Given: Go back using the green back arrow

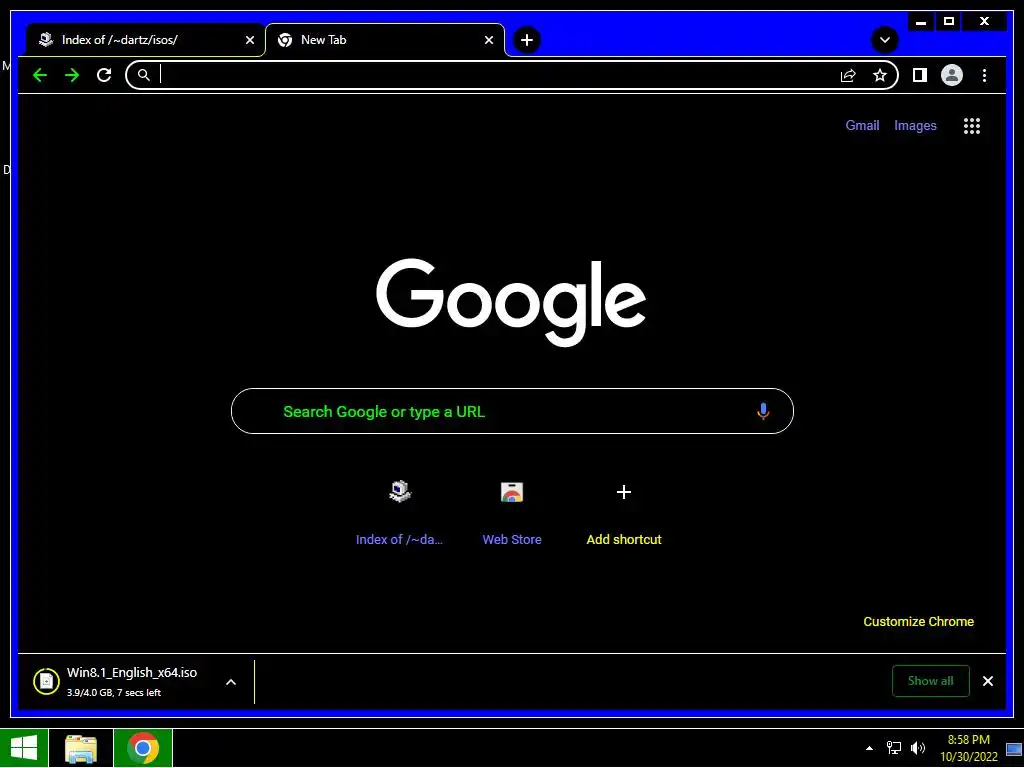Looking at the screenshot, I should coord(40,75).
